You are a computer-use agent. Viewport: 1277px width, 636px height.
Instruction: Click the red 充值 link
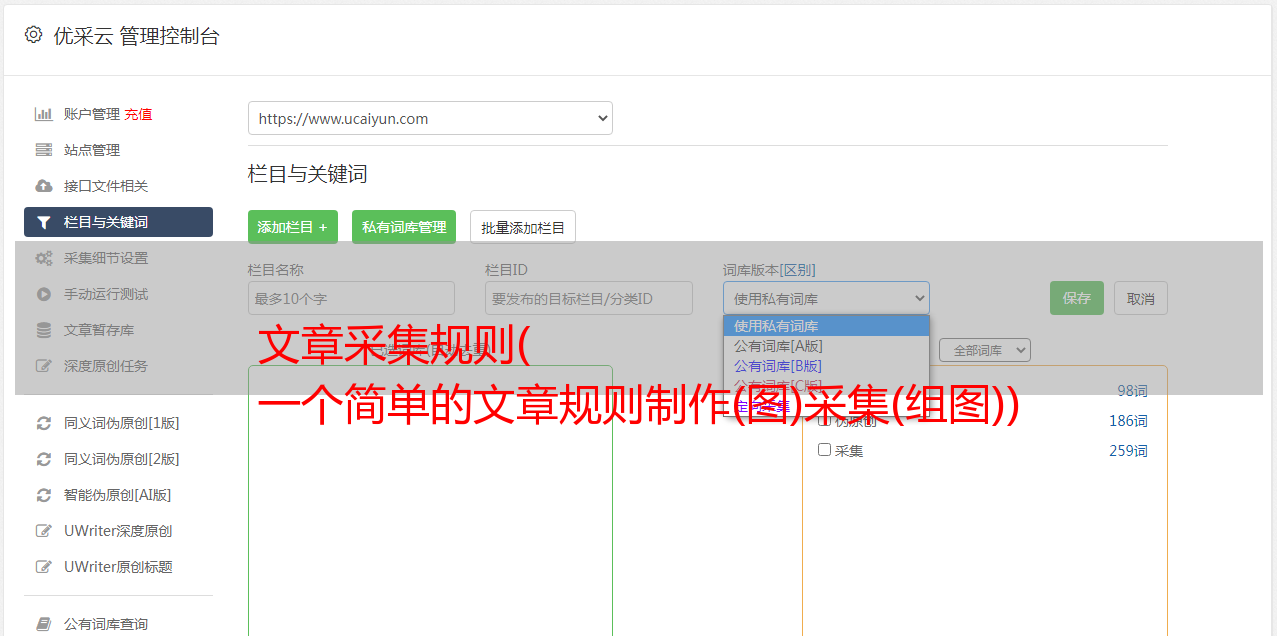click(138, 114)
